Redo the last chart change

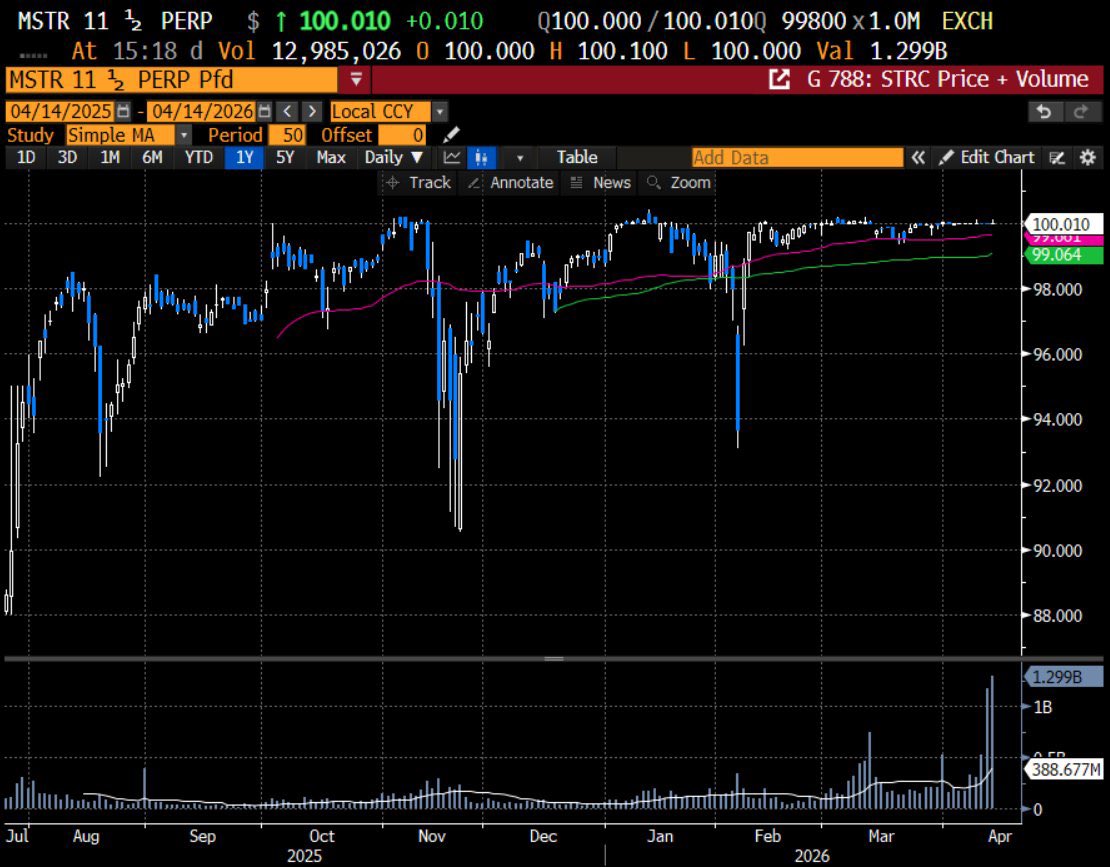point(1081,112)
